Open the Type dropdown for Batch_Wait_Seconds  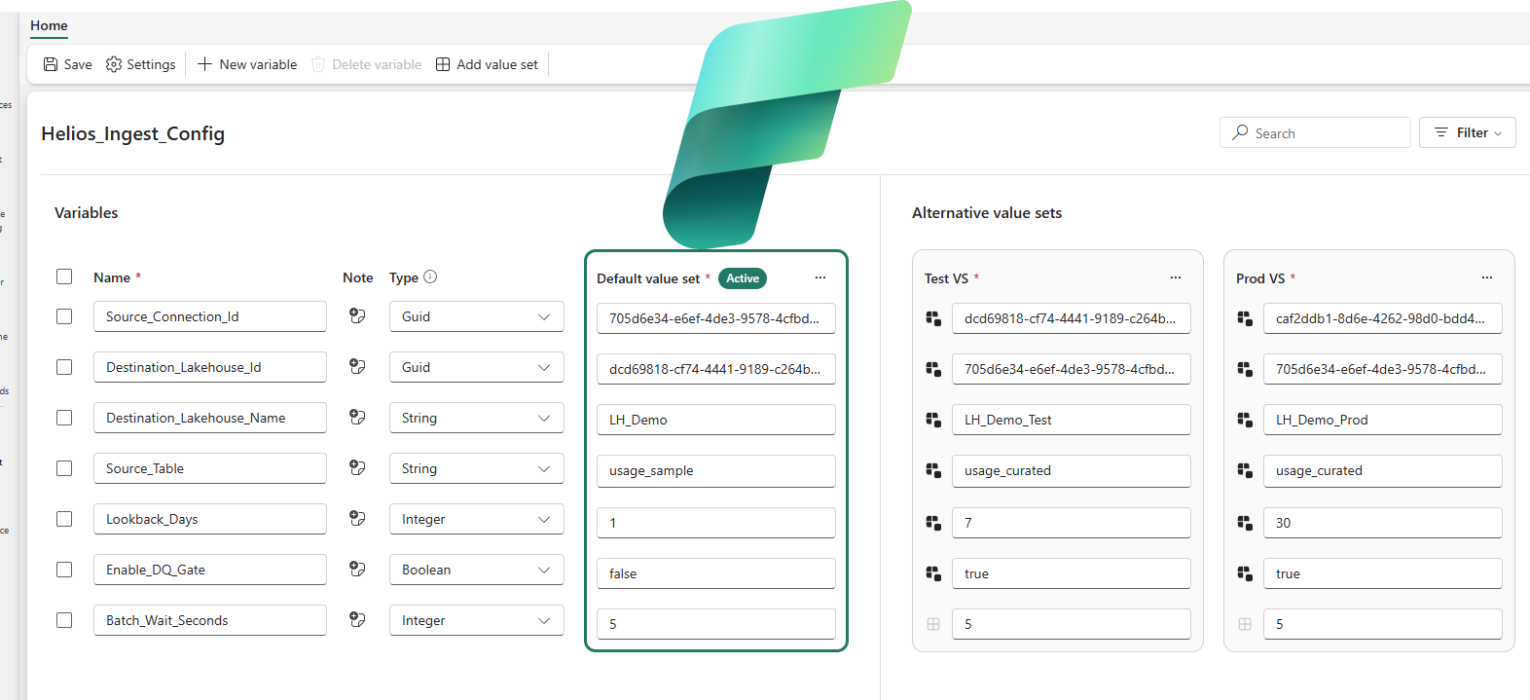point(476,620)
